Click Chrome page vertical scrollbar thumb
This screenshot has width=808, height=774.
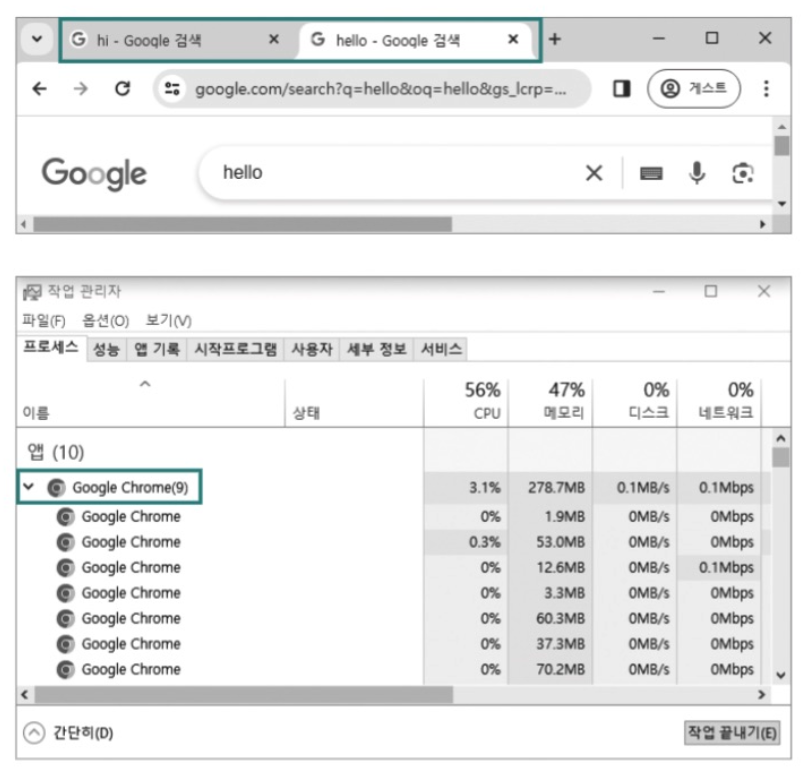coord(782,146)
